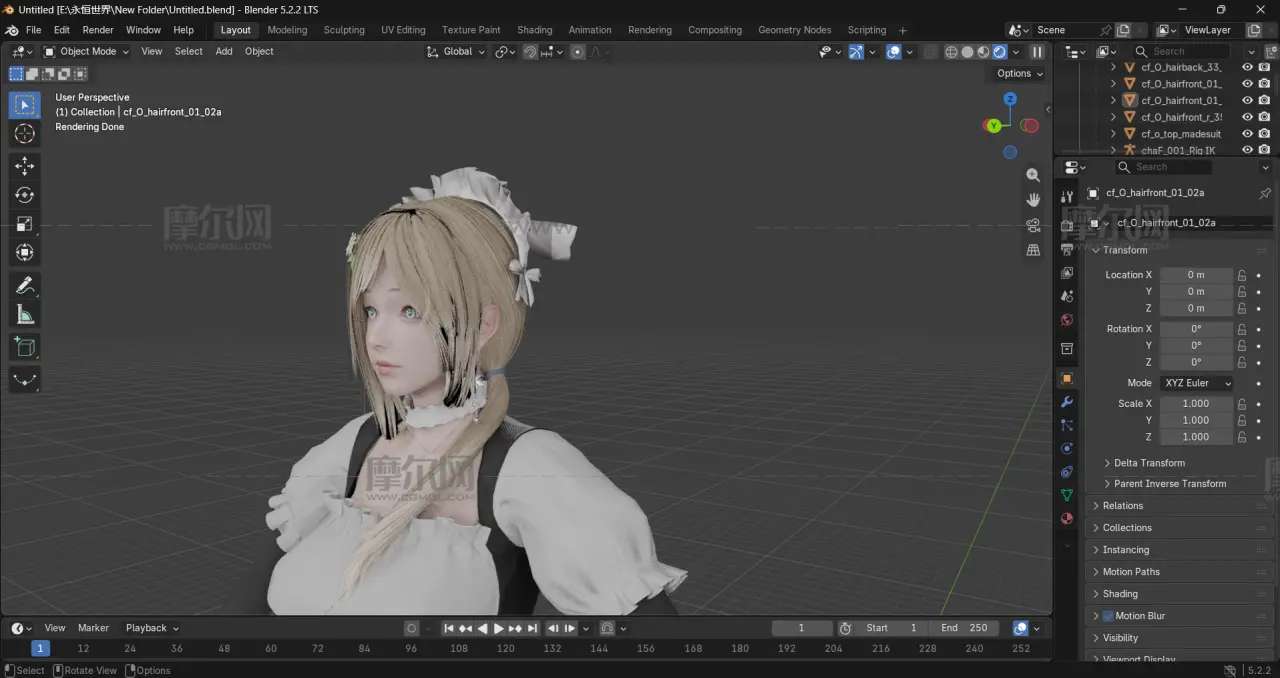
Task: Open the Object Mode dropdown
Action: tap(86, 52)
